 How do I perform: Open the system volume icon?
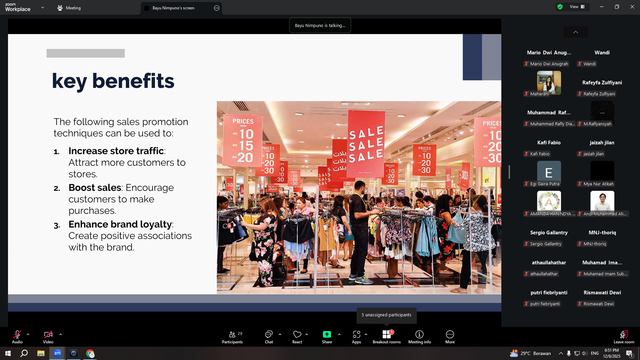[584, 353]
